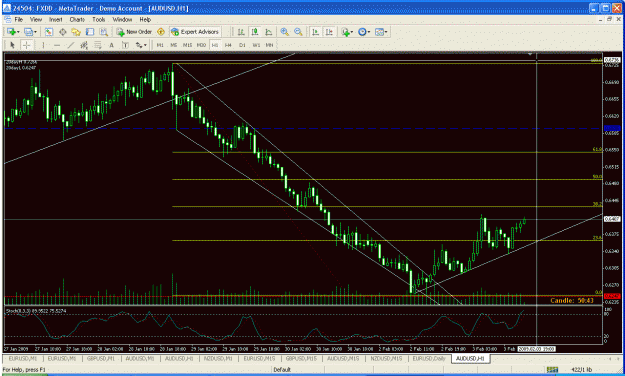Select the Cursor arrow tool
The width and height of the screenshot is (625, 376).
12,45
